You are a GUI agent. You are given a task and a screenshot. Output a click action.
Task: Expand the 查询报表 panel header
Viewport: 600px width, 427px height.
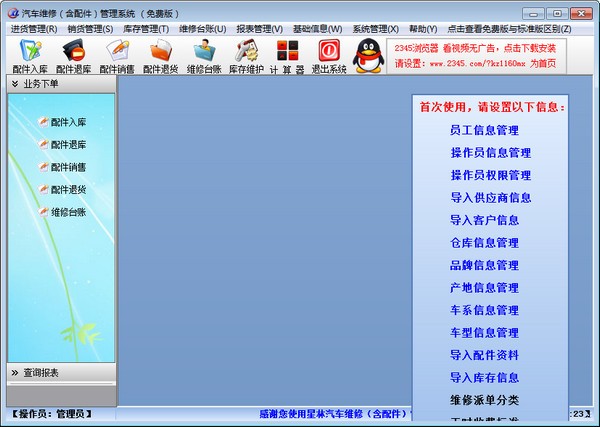(61, 373)
